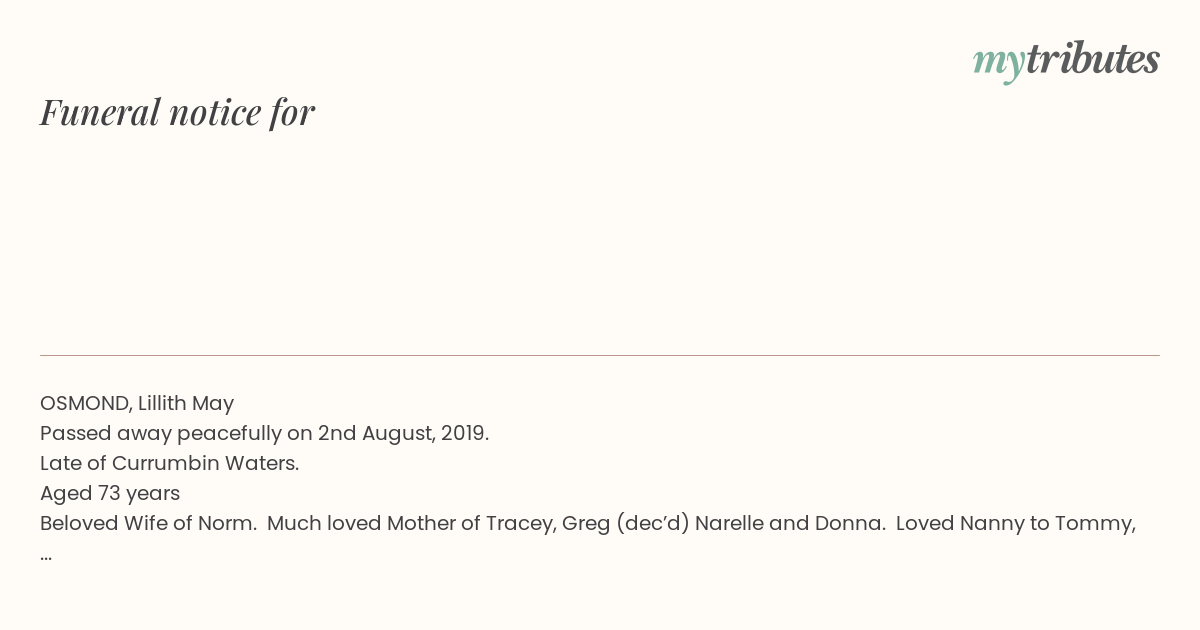The height and width of the screenshot is (630, 1200).
Task: Click the horizontal divider line
Action: (x=600, y=355)
